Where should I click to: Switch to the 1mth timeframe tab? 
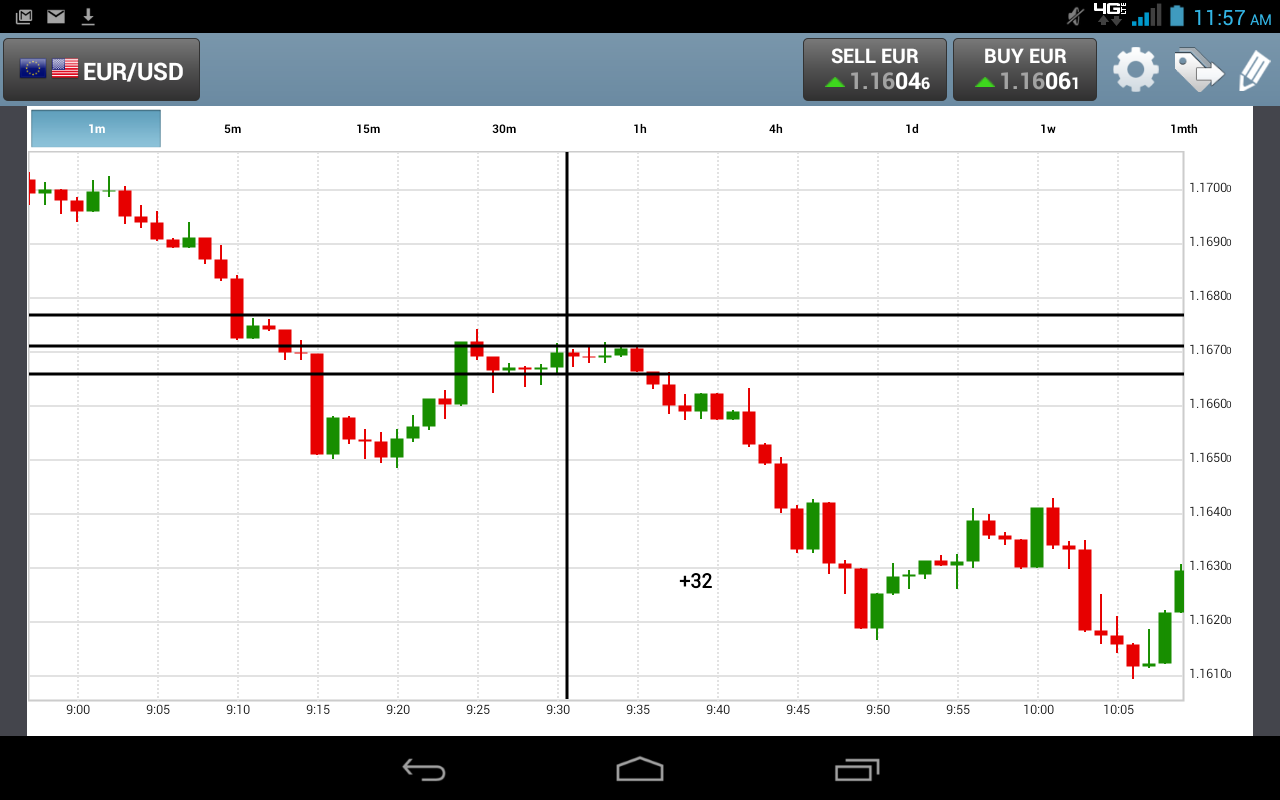[x=1184, y=129]
